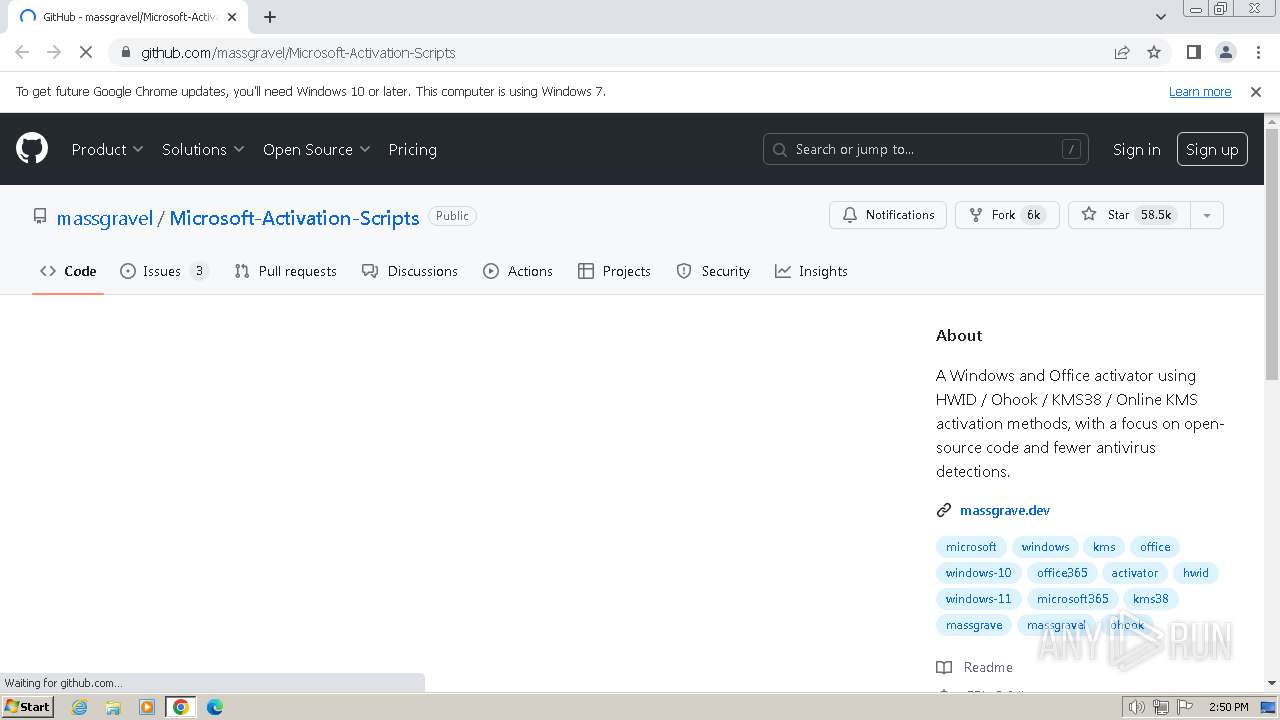Viewport: 1280px width, 720px height.
Task: Click the taskbar clock showing 2:50 PM
Action: coord(1228,707)
